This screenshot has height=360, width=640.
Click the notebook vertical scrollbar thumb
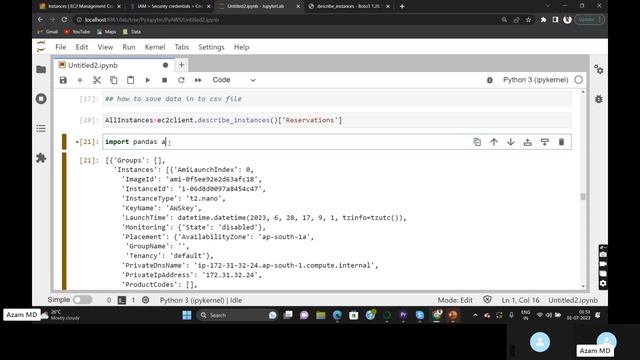point(583,197)
